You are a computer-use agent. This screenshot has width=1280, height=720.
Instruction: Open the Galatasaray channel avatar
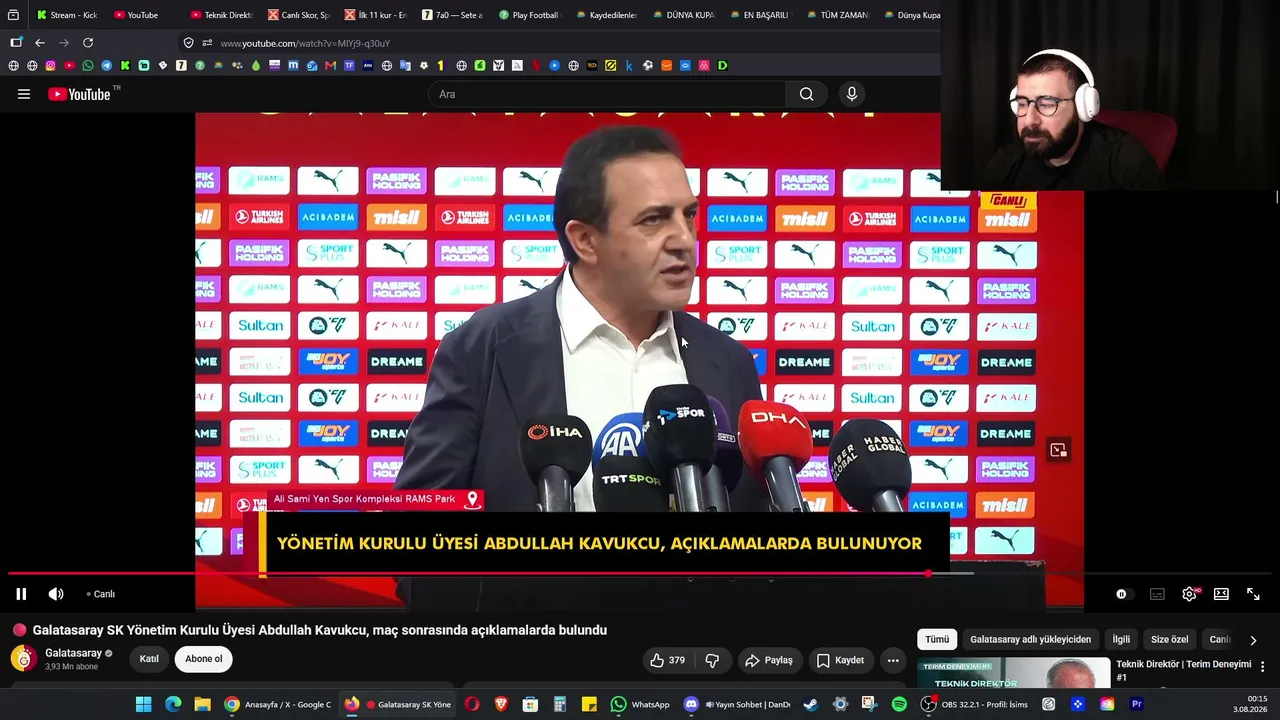[23, 658]
